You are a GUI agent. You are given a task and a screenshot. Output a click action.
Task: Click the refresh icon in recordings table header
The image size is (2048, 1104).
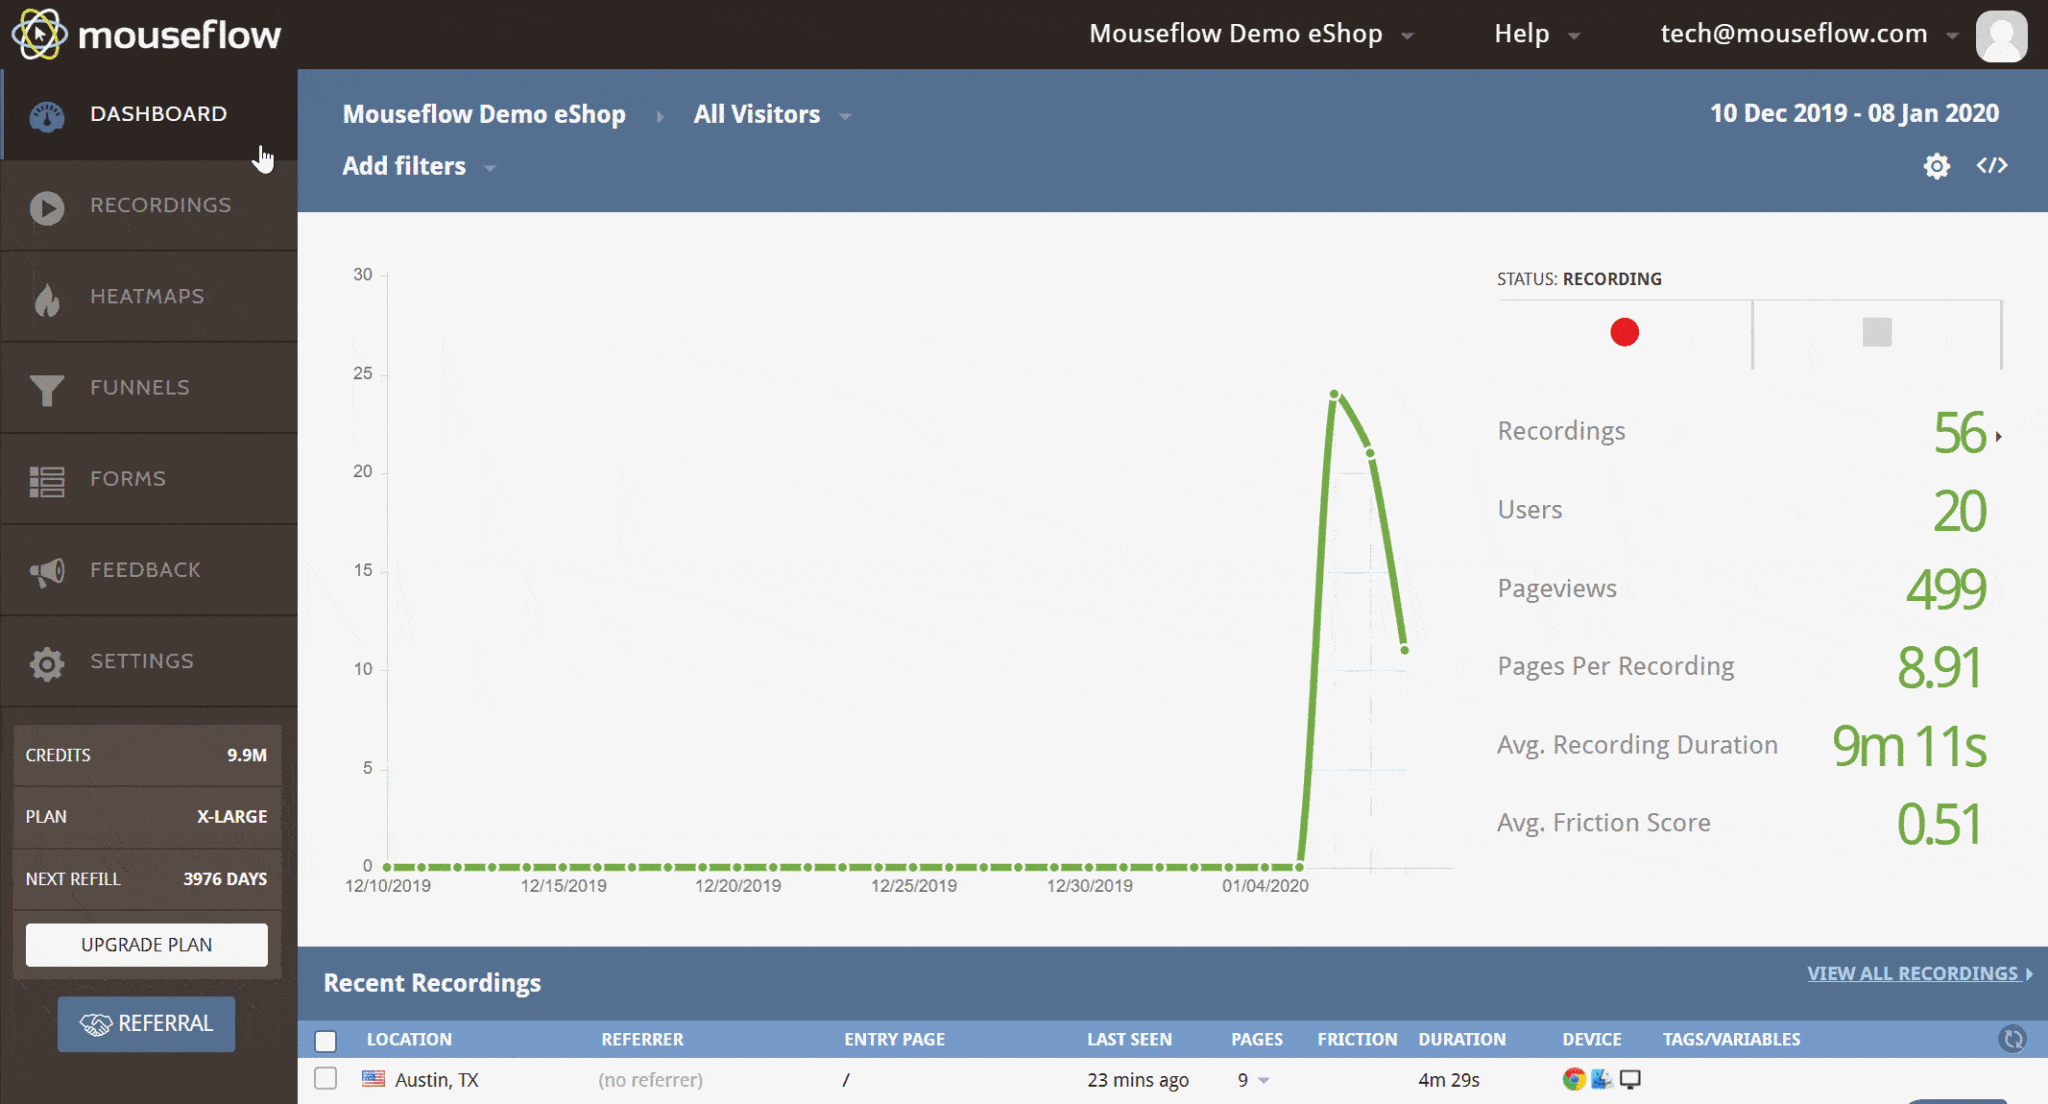click(x=2012, y=1039)
